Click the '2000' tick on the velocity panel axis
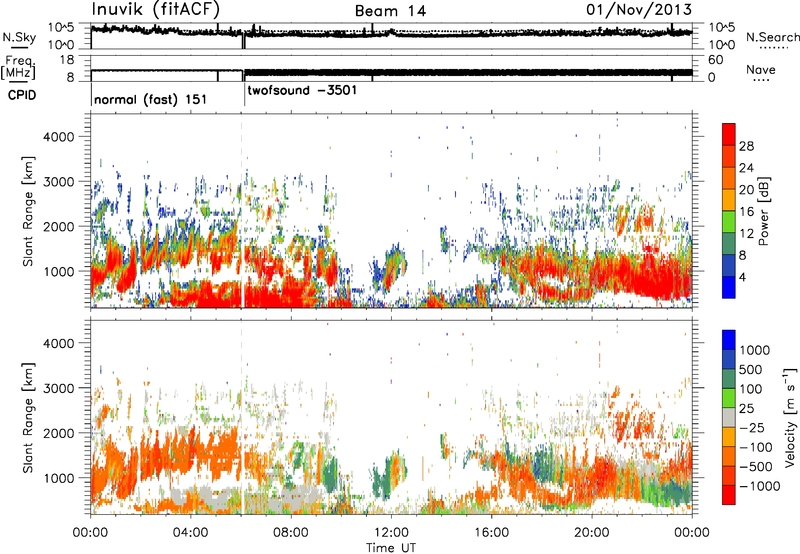Image resolution: width=800 pixels, height=554 pixels. click(59, 433)
